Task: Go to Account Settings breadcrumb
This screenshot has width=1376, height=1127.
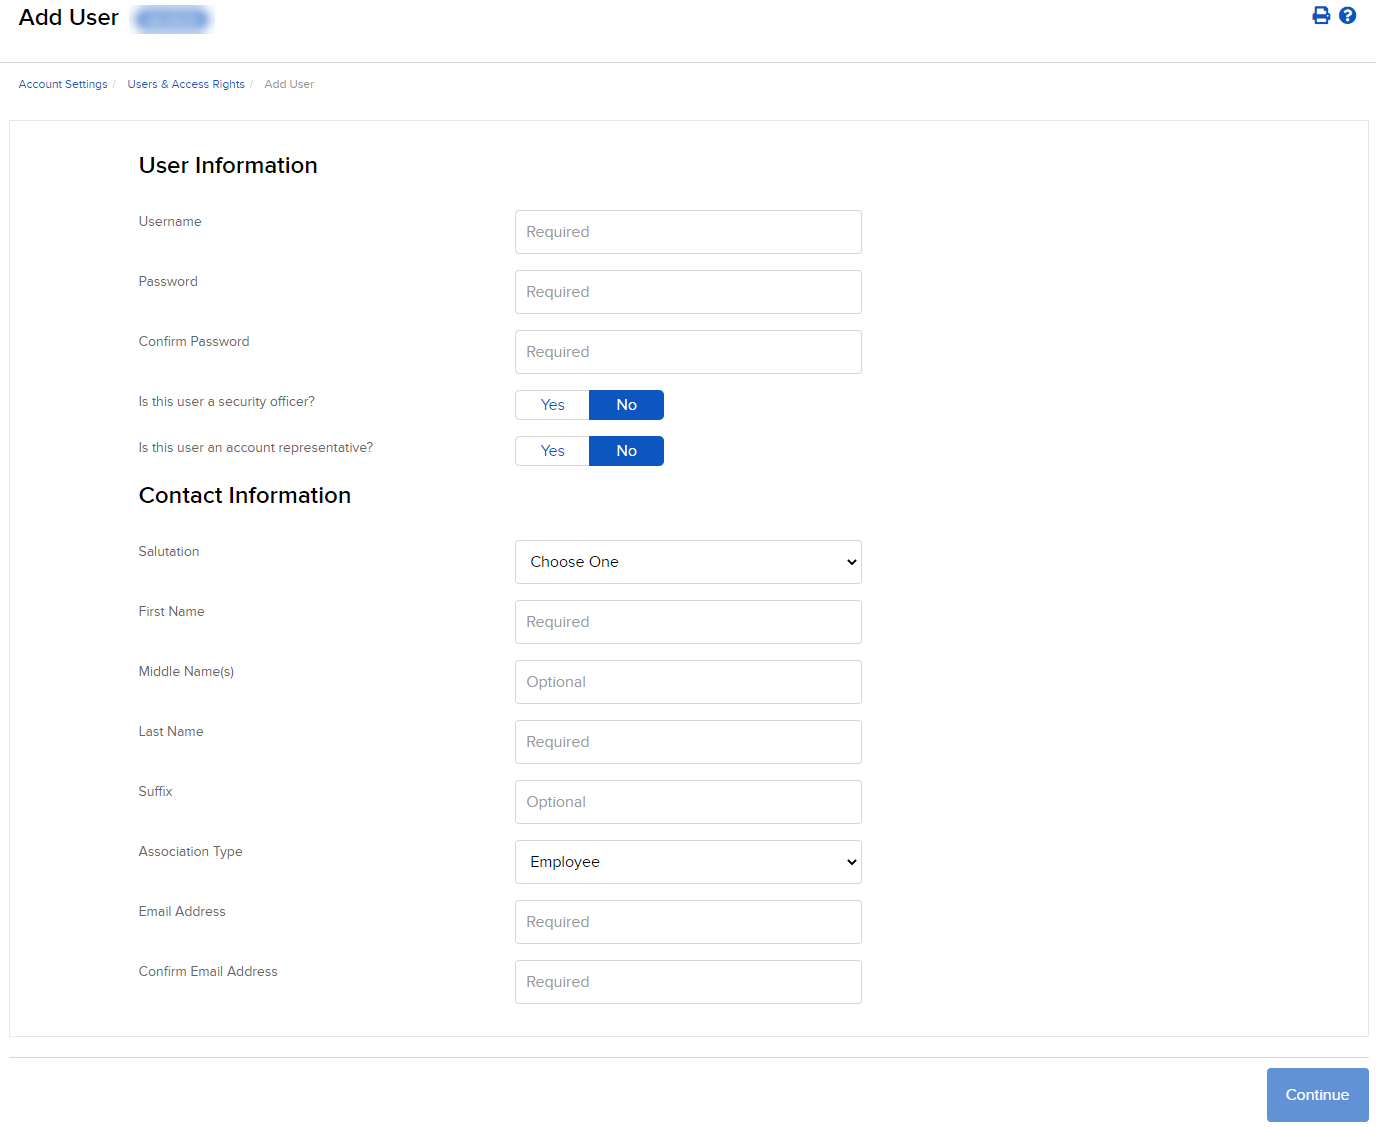Action: coord(63,84)
